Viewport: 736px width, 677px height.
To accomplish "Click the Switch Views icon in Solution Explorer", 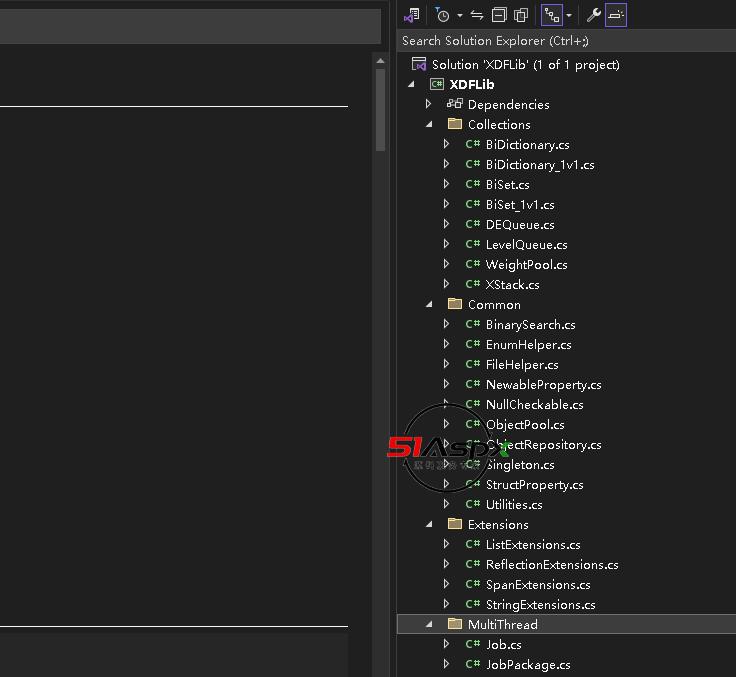I will [x=412, y=15].
